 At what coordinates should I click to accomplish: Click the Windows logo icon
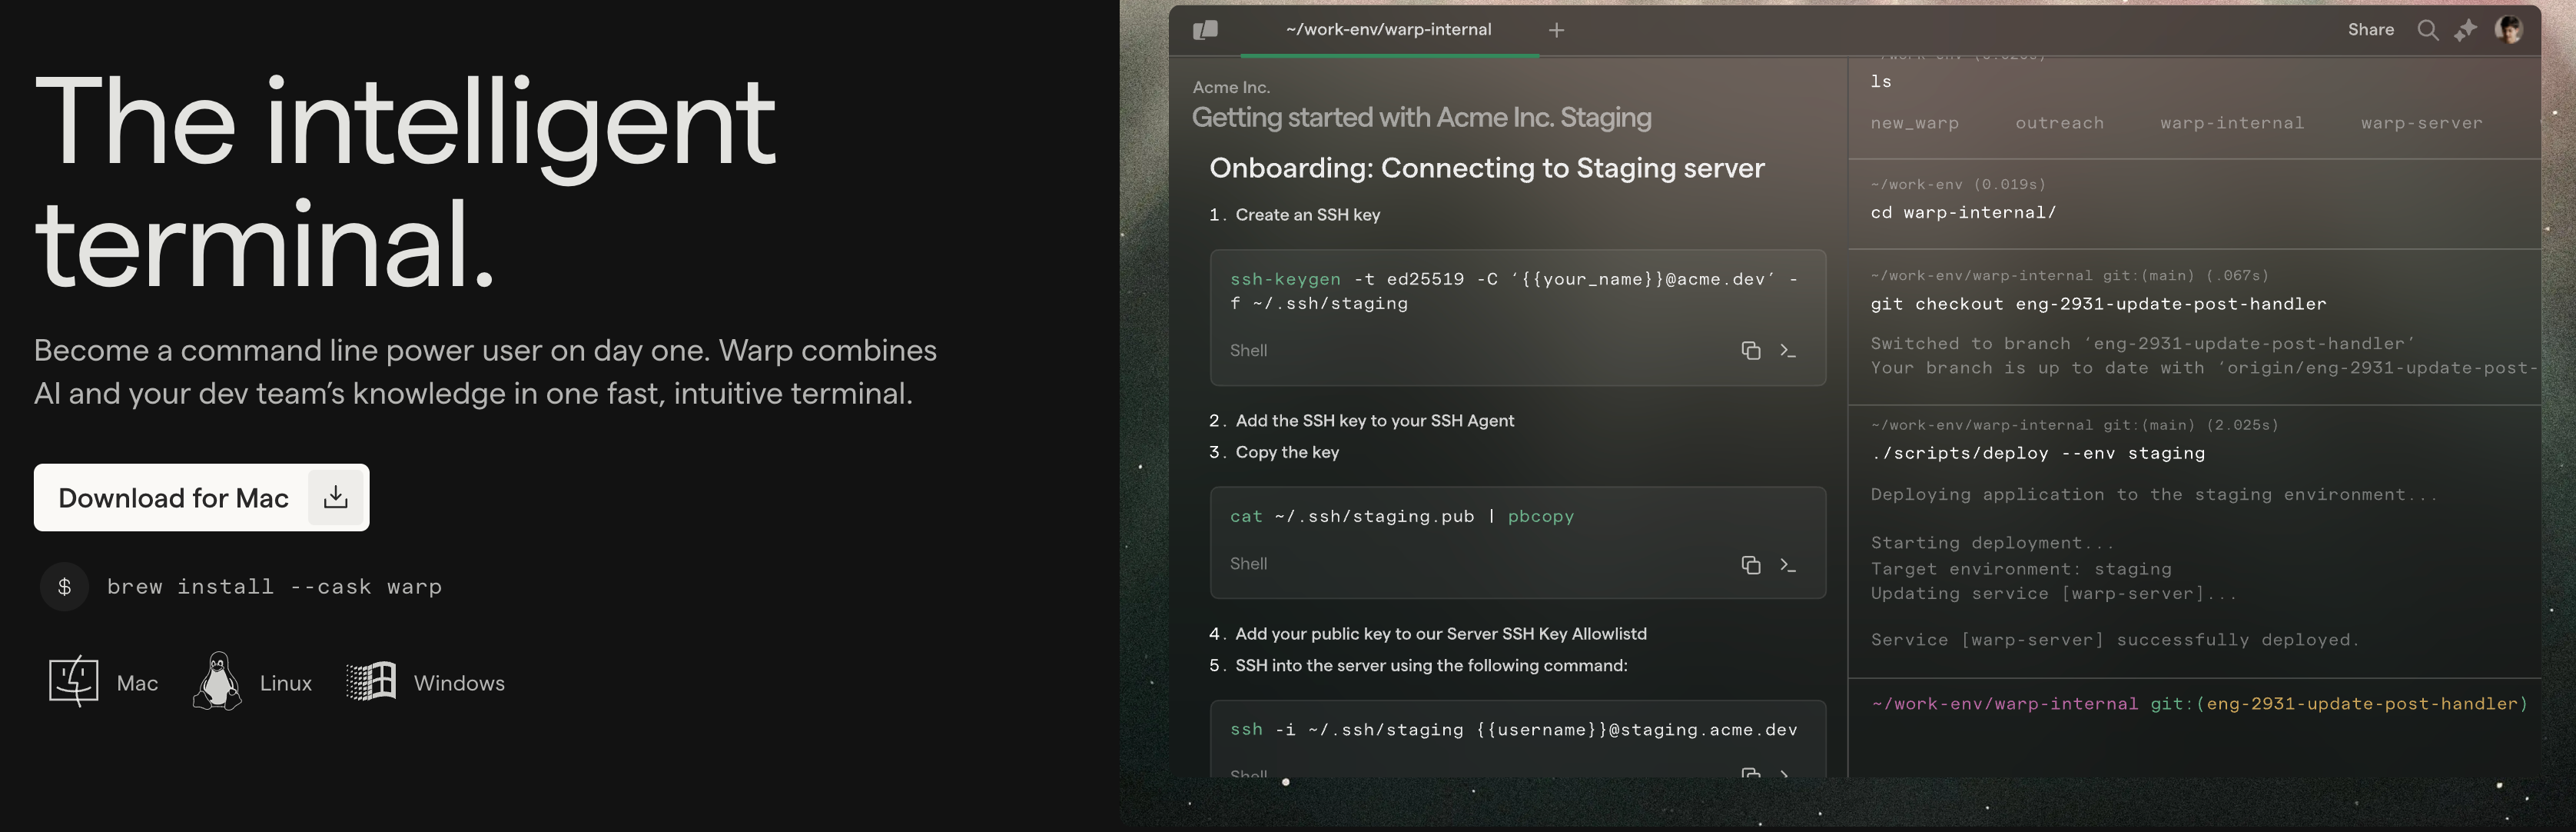(372, 681)
